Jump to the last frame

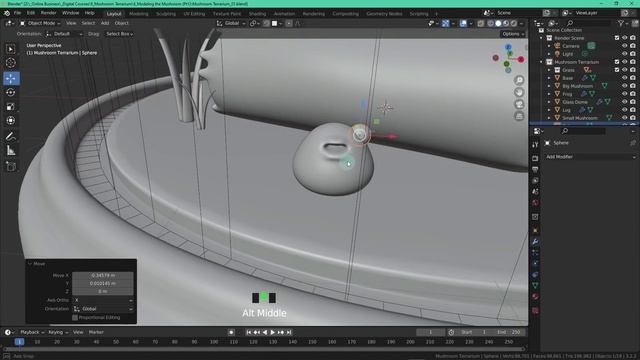pos(289,333)
